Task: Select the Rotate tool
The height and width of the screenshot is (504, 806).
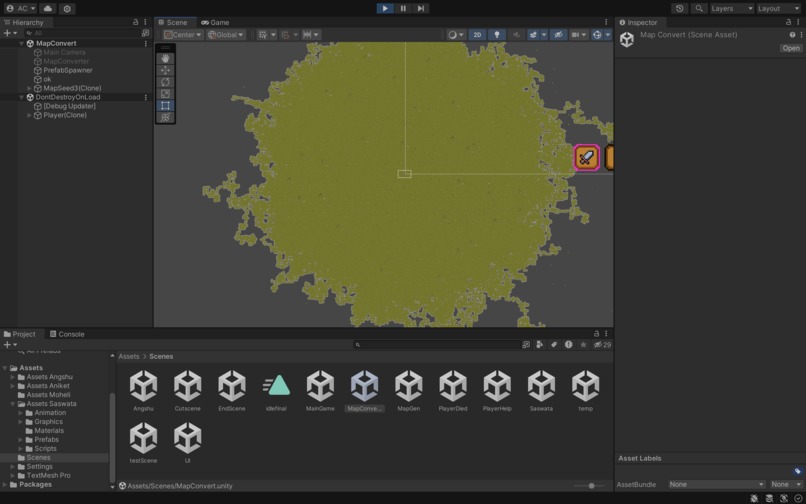Action: [x=165, y=82]
